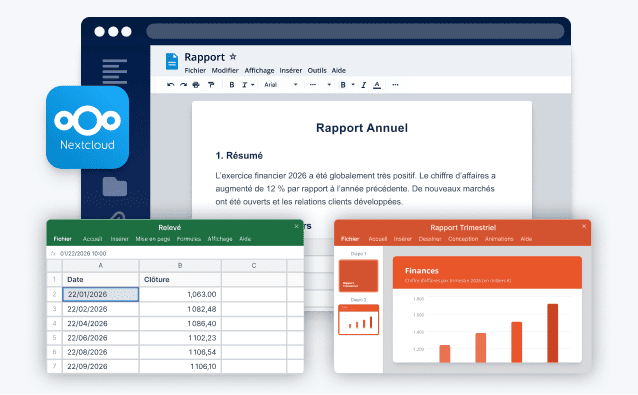Open the arrow next to highlighted B button
Viewport: 638px width, 395px height.
pyautogui.click(x=353, y=85)
